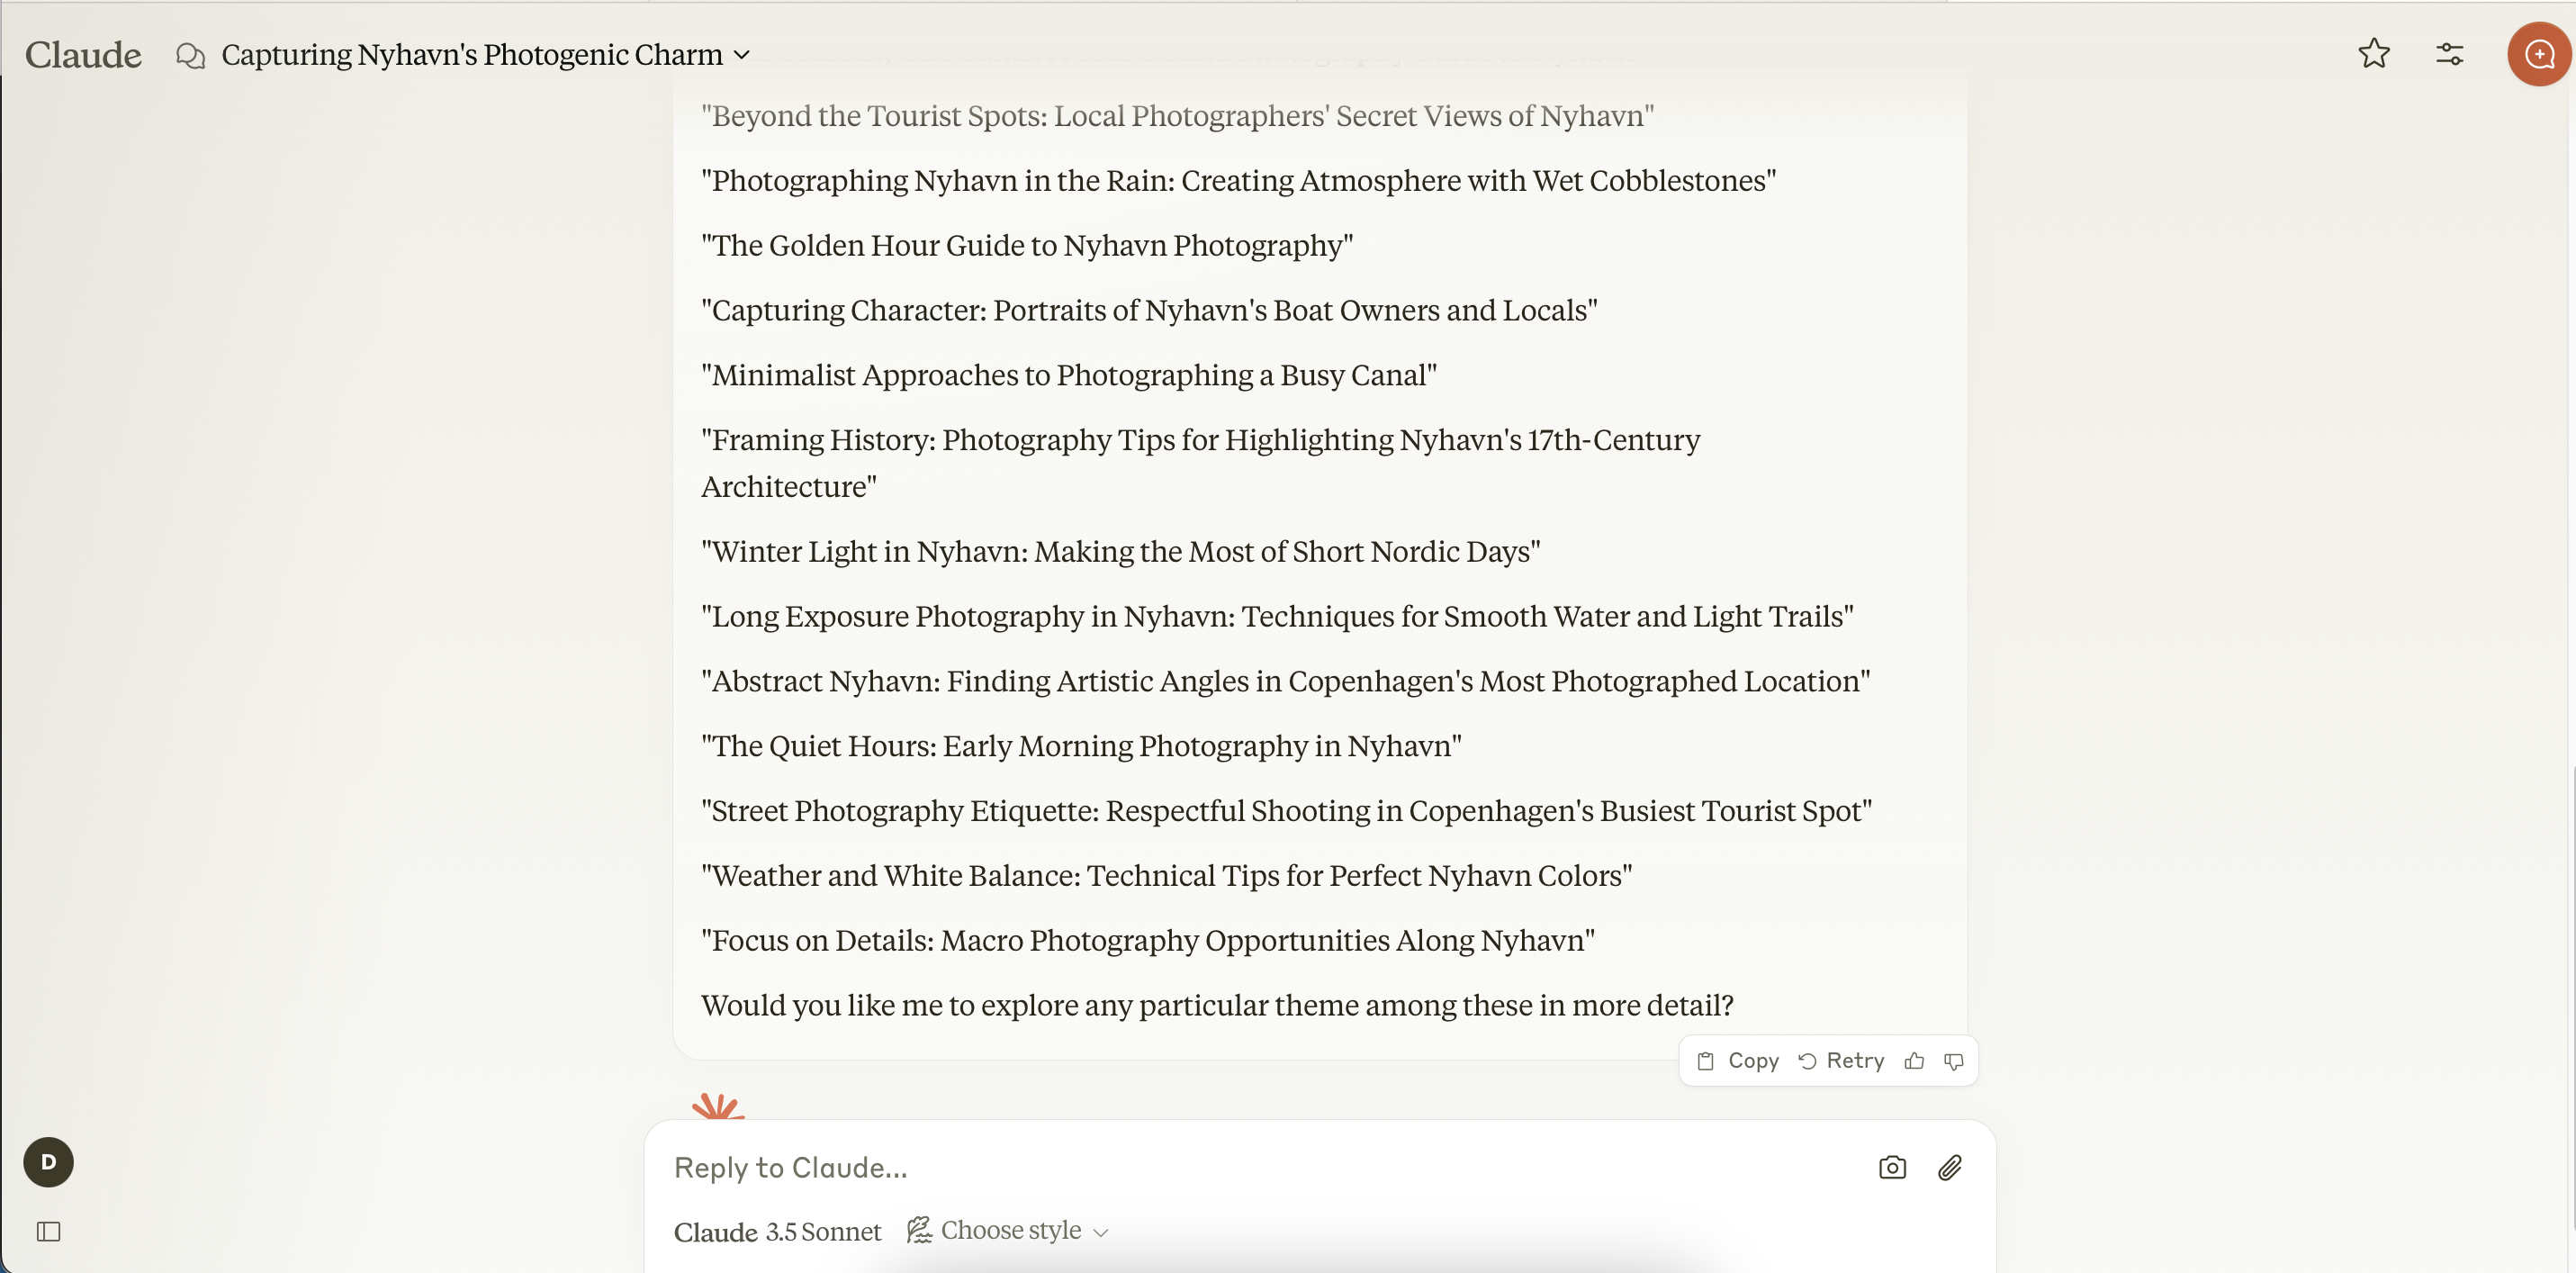Click the Capturing Nyhavn's Photogenic Charm title
The width and height of the screenshot is (2576, 1273).
click(x=471, y=55)
